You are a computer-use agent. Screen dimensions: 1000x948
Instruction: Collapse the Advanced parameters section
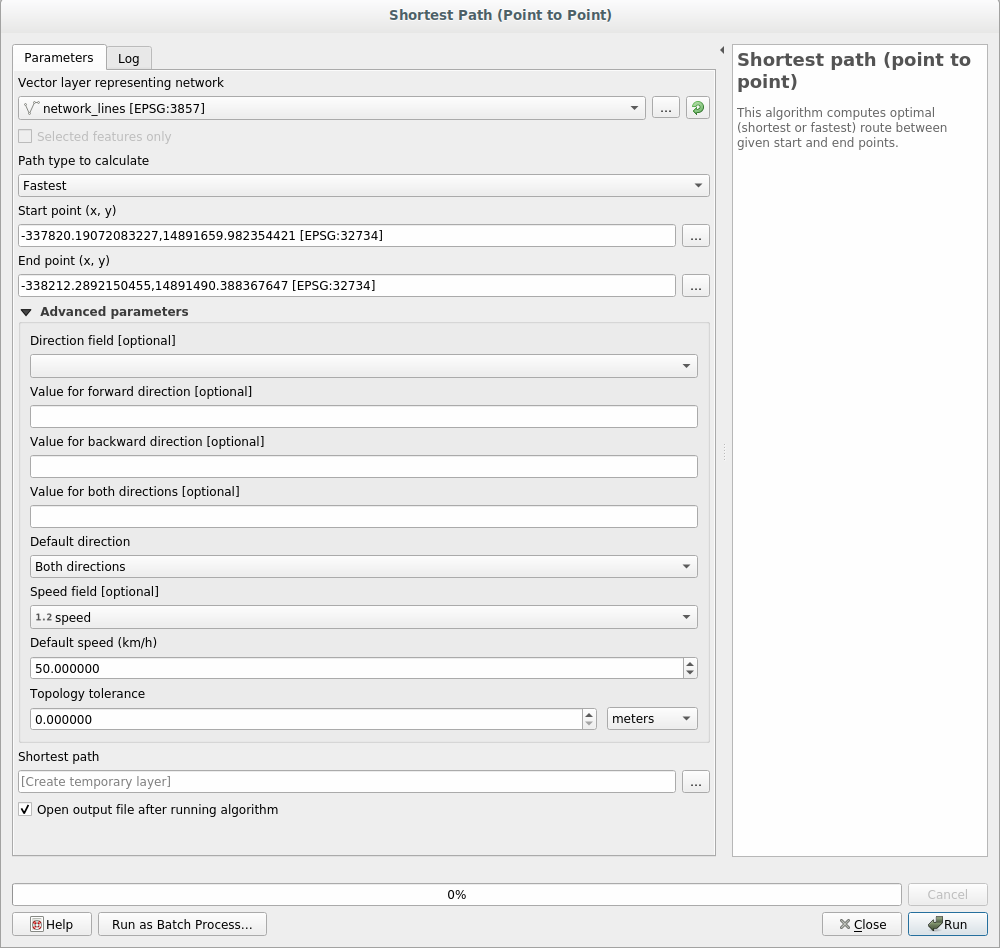click(x=26, y=312)
